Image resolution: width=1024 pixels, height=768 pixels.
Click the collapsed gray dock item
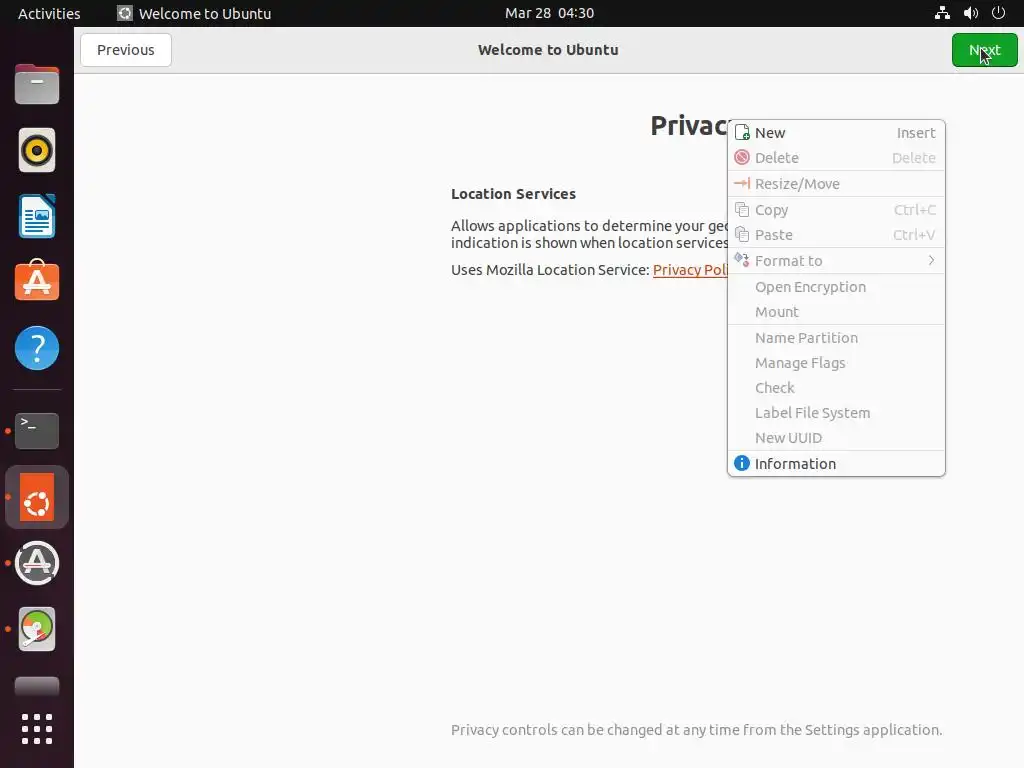[37, 686]
